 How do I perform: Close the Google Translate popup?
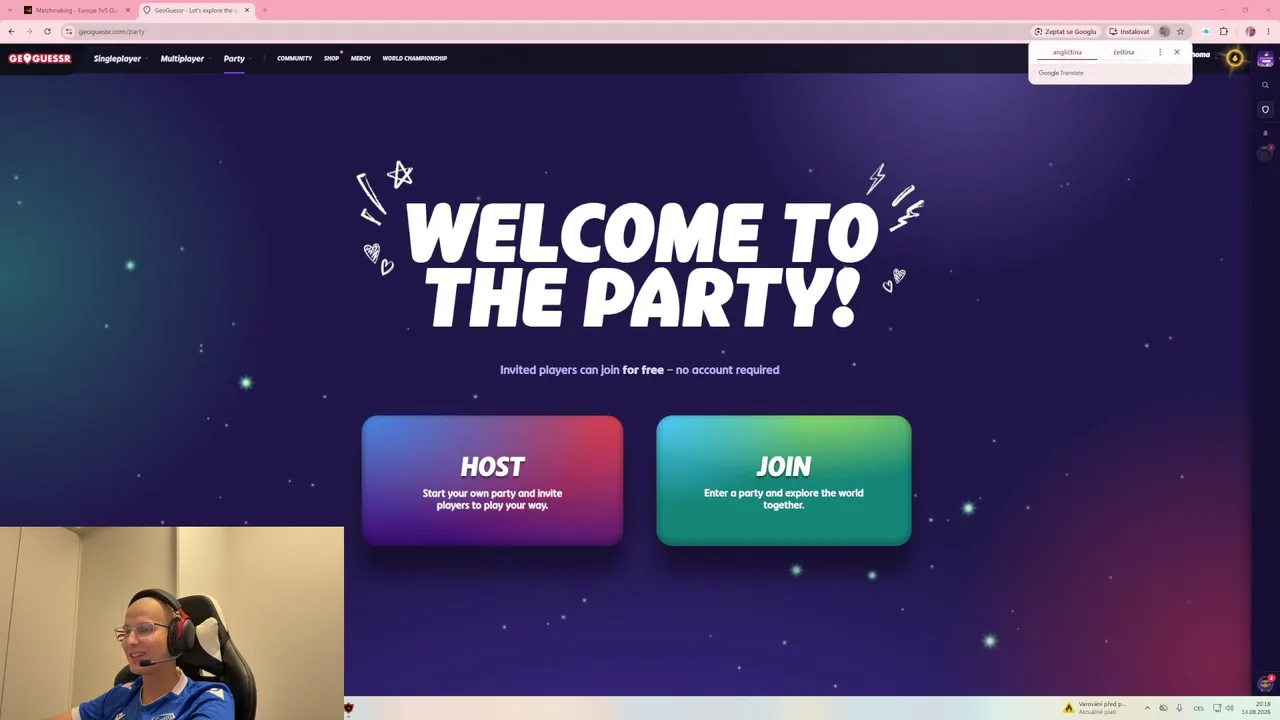tap(1177, 52)
